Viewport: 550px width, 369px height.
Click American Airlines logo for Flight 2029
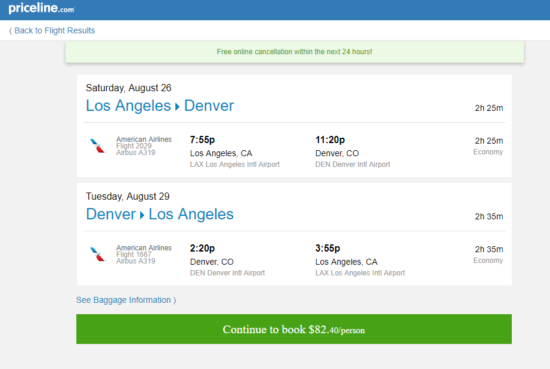(x=98, y=146)
